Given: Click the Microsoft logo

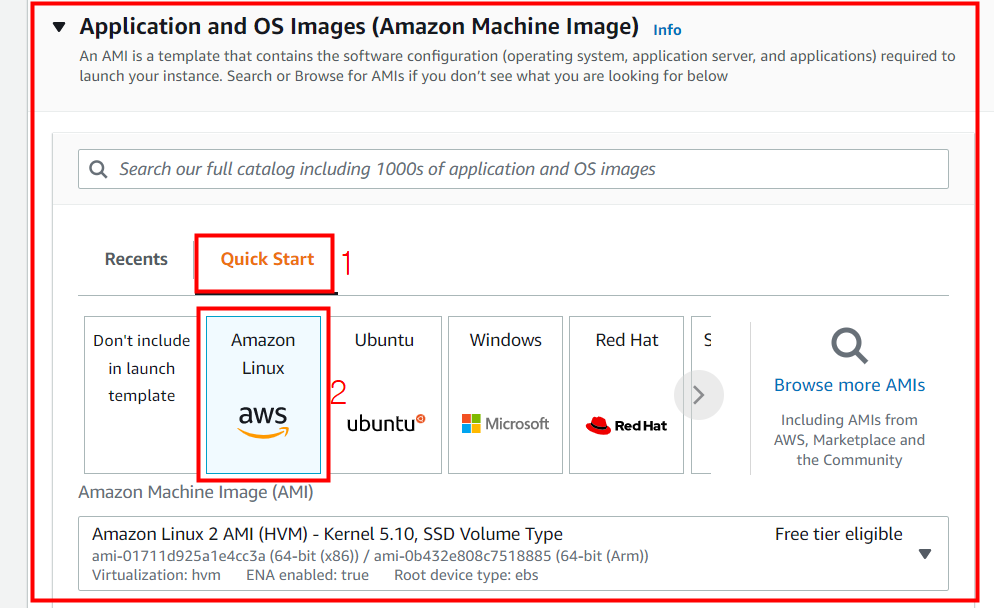Looking at the screenshot, I should (x=505, y=424).
